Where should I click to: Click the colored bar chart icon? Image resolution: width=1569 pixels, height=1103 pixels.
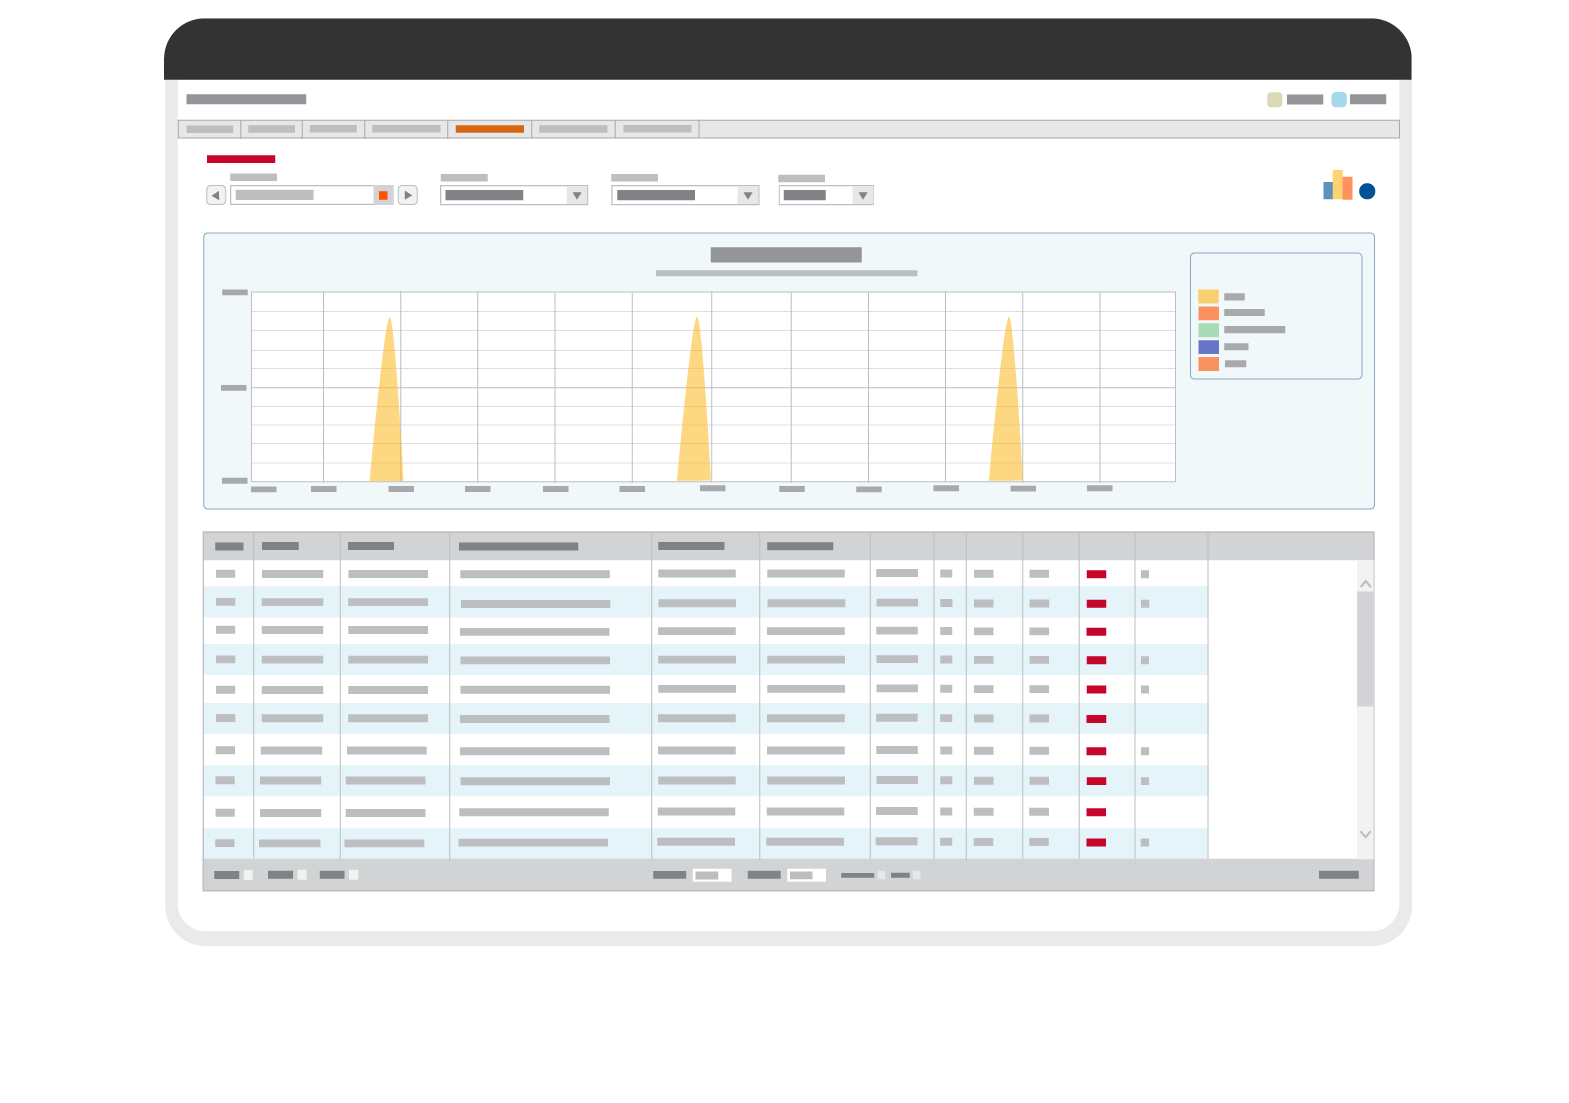click(1337, 186)
